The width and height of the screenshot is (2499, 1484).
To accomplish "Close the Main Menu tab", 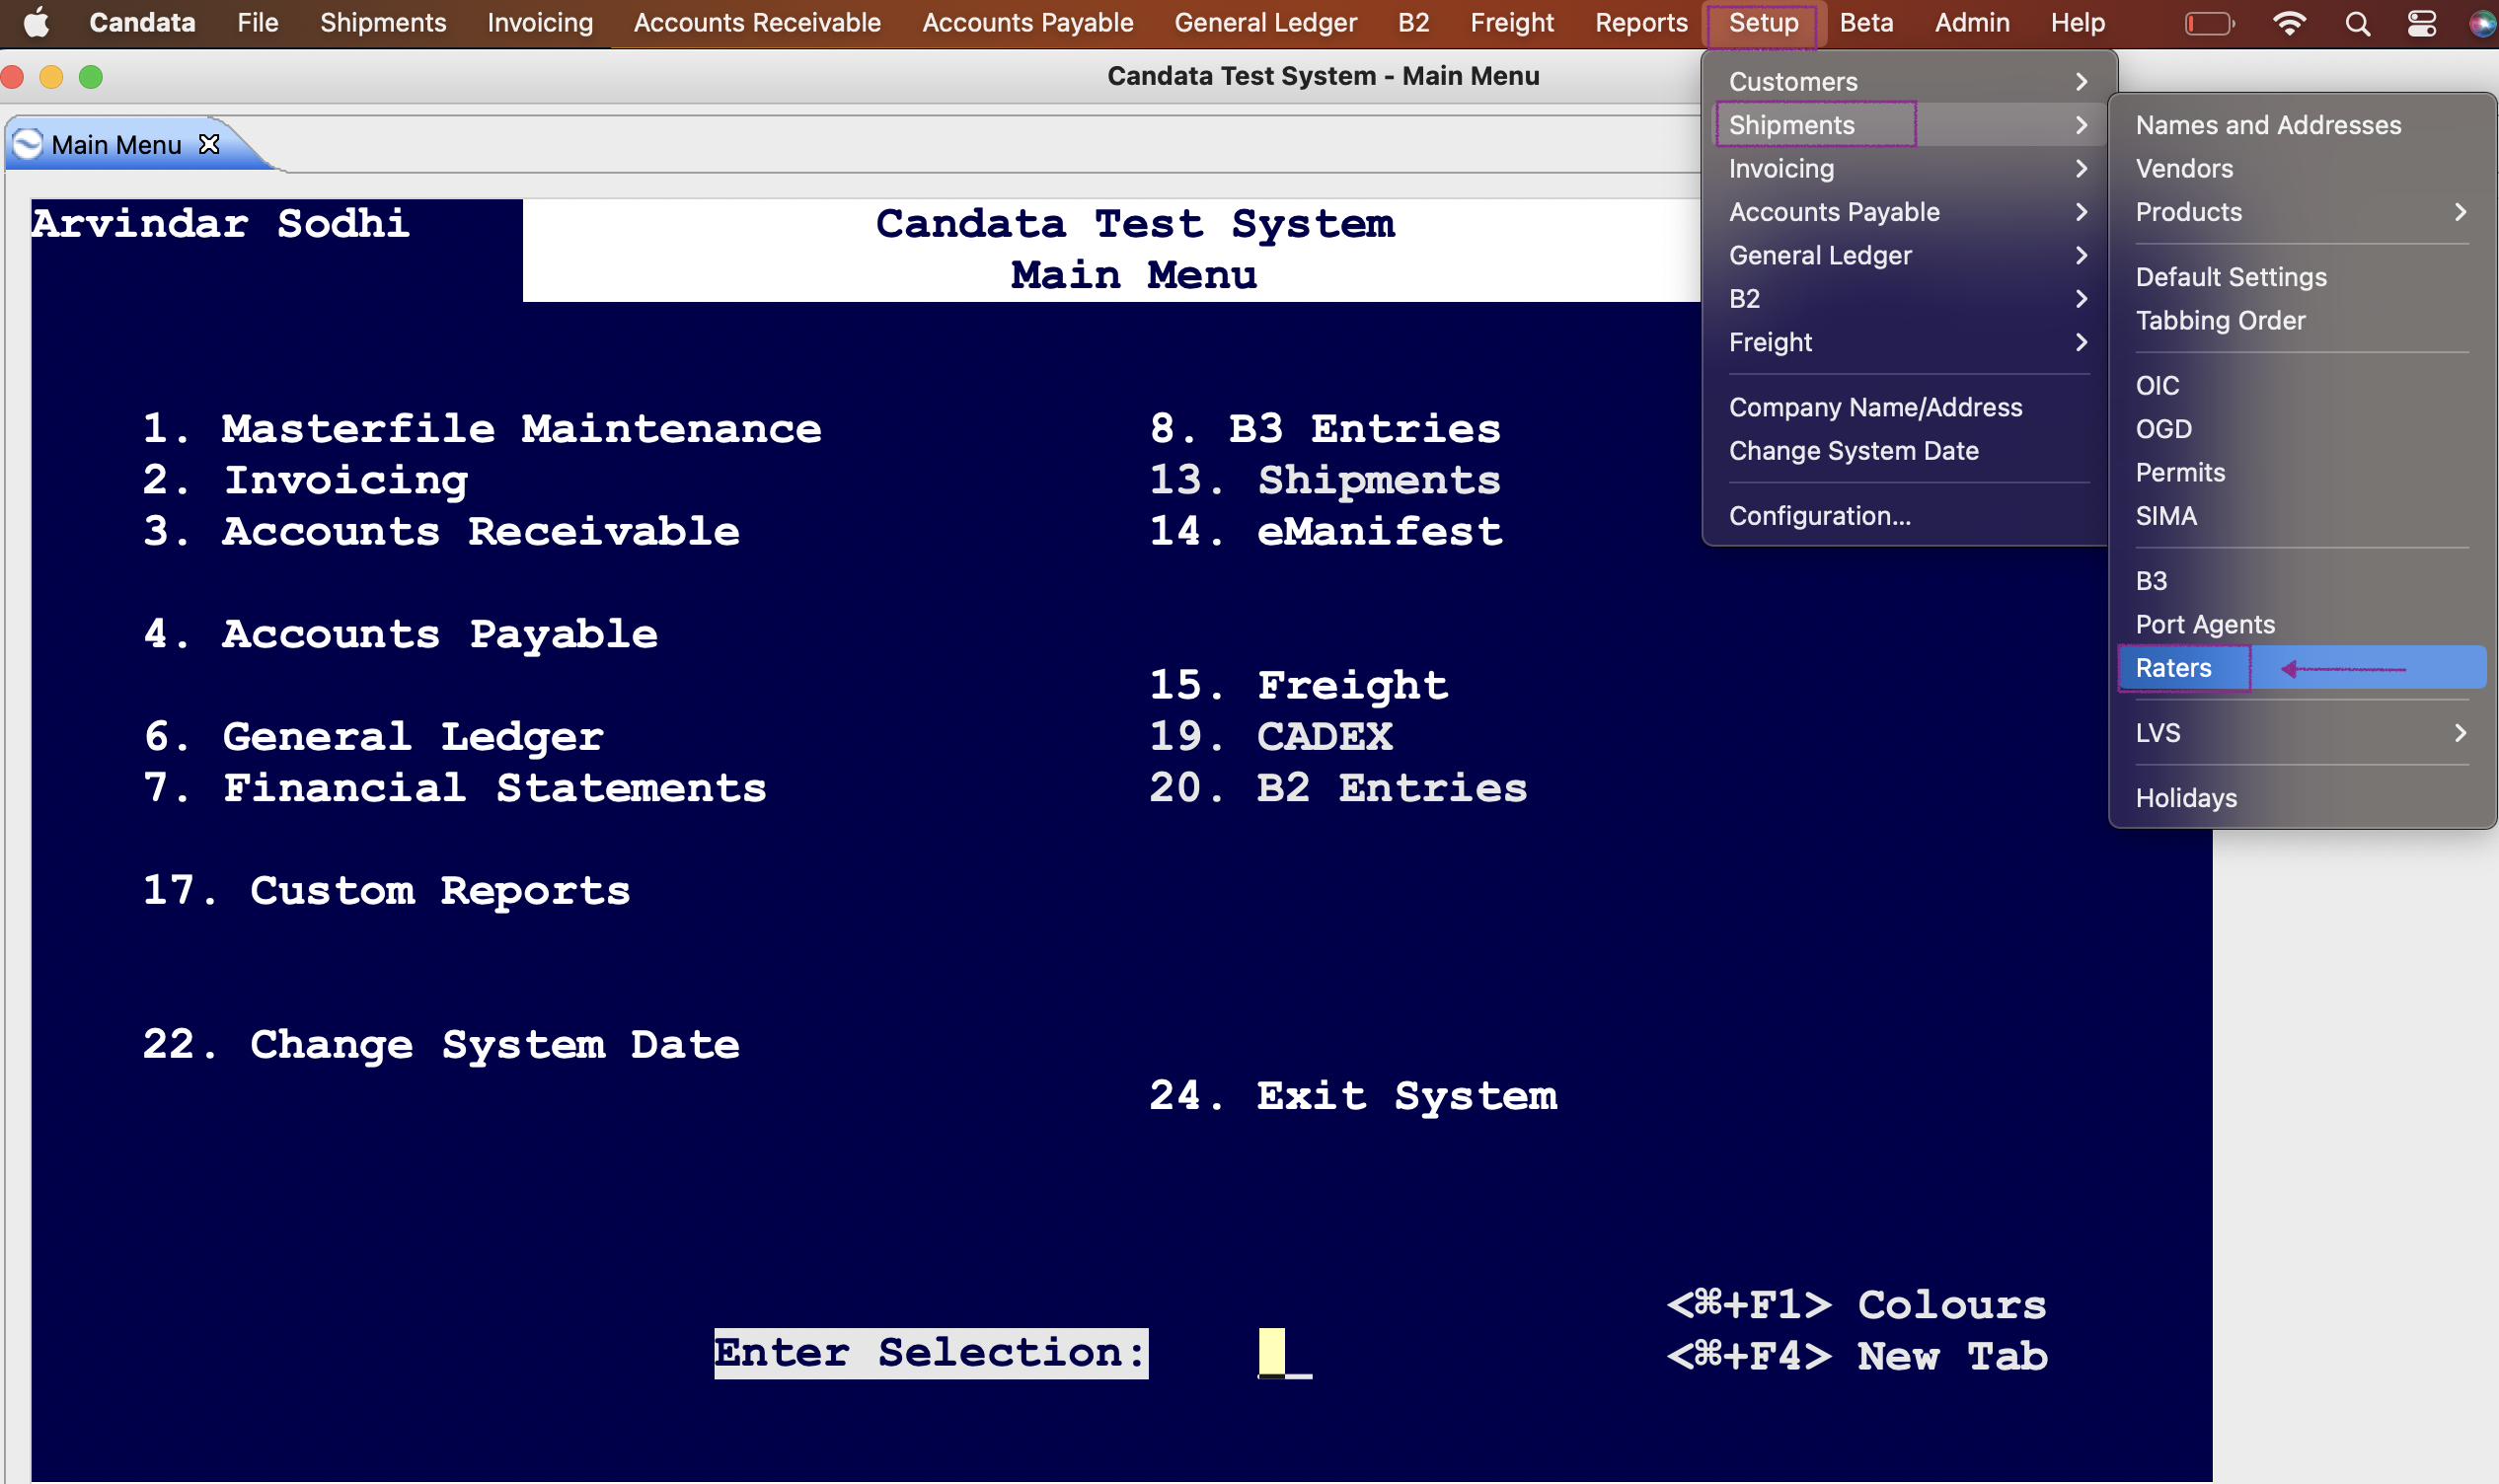I will pyautogui.click(x=209, y=144).
